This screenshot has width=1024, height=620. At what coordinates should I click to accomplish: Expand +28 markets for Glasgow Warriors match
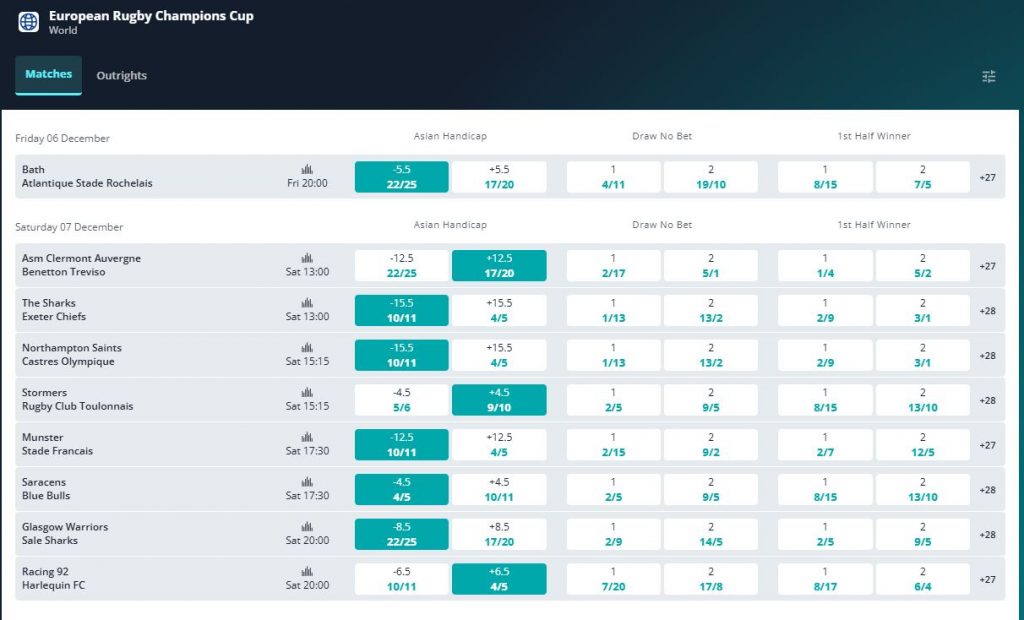[x=987, y=534]
